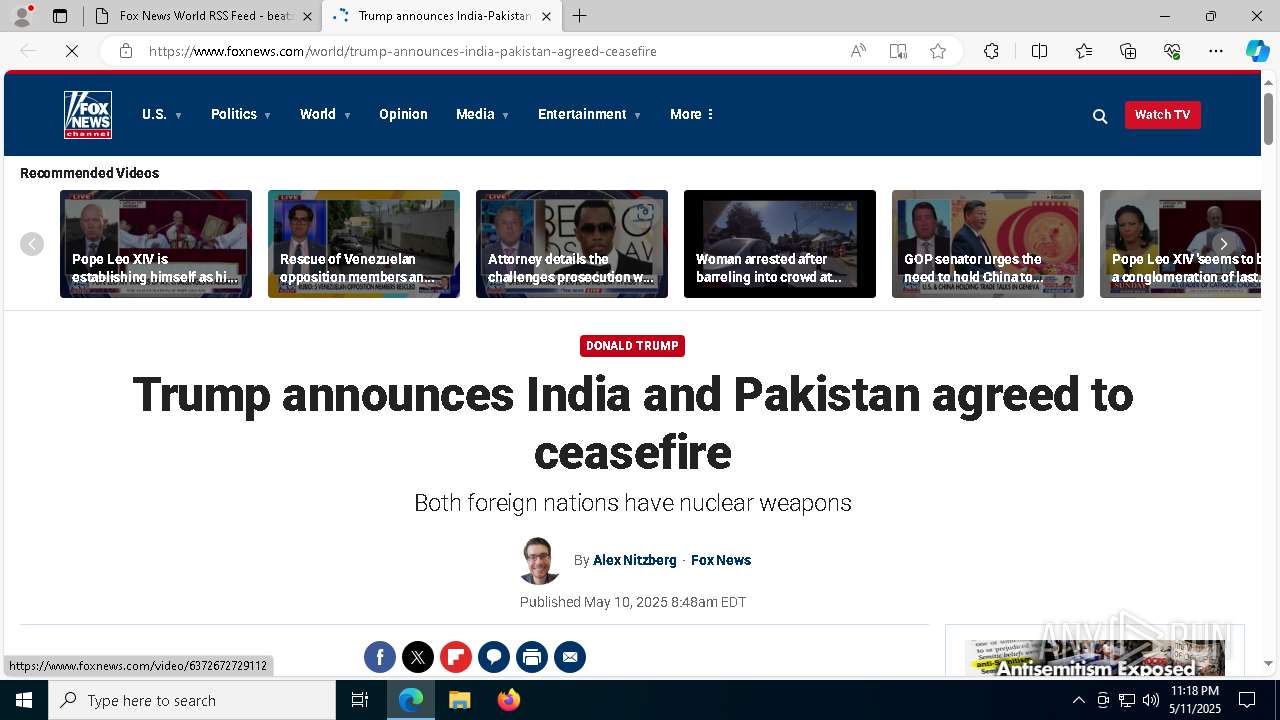Activate Read aloud in address bar
This screenshot has width=1280, height=720.
858,51
